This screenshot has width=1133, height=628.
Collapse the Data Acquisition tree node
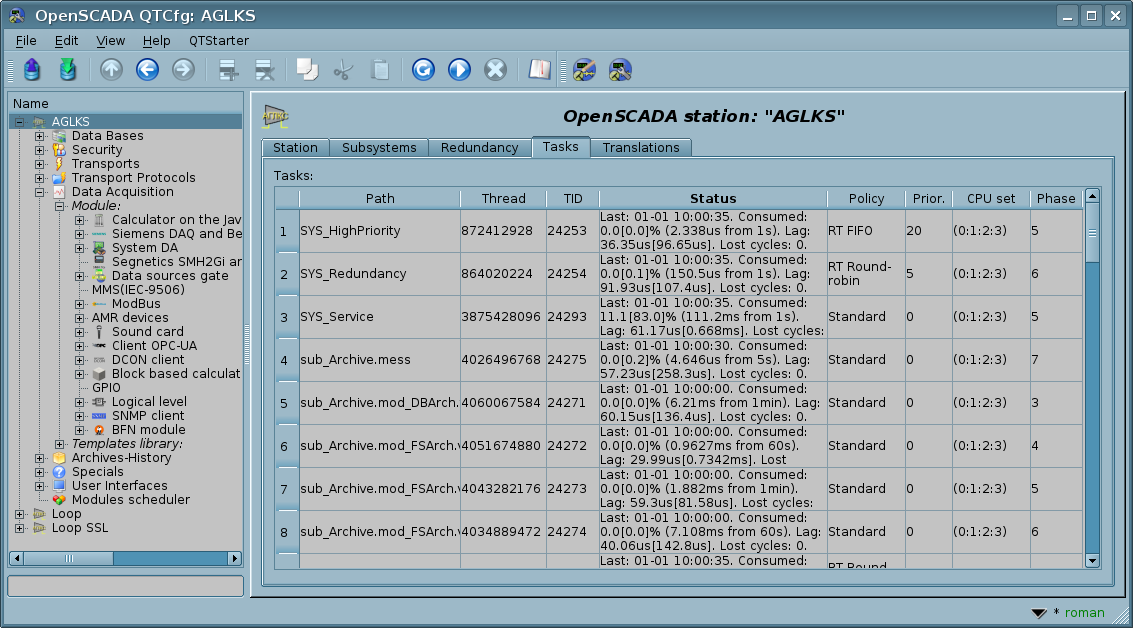click(x=40, y=192)
